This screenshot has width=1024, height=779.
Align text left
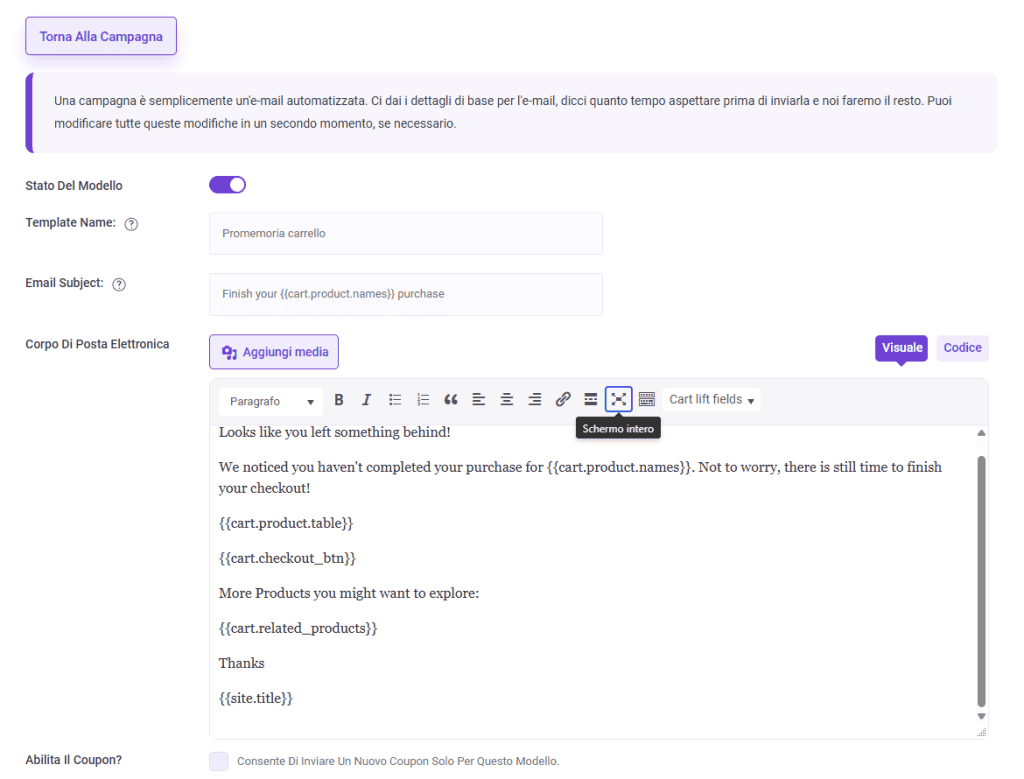pyautogui.click(x=479, y=400)
